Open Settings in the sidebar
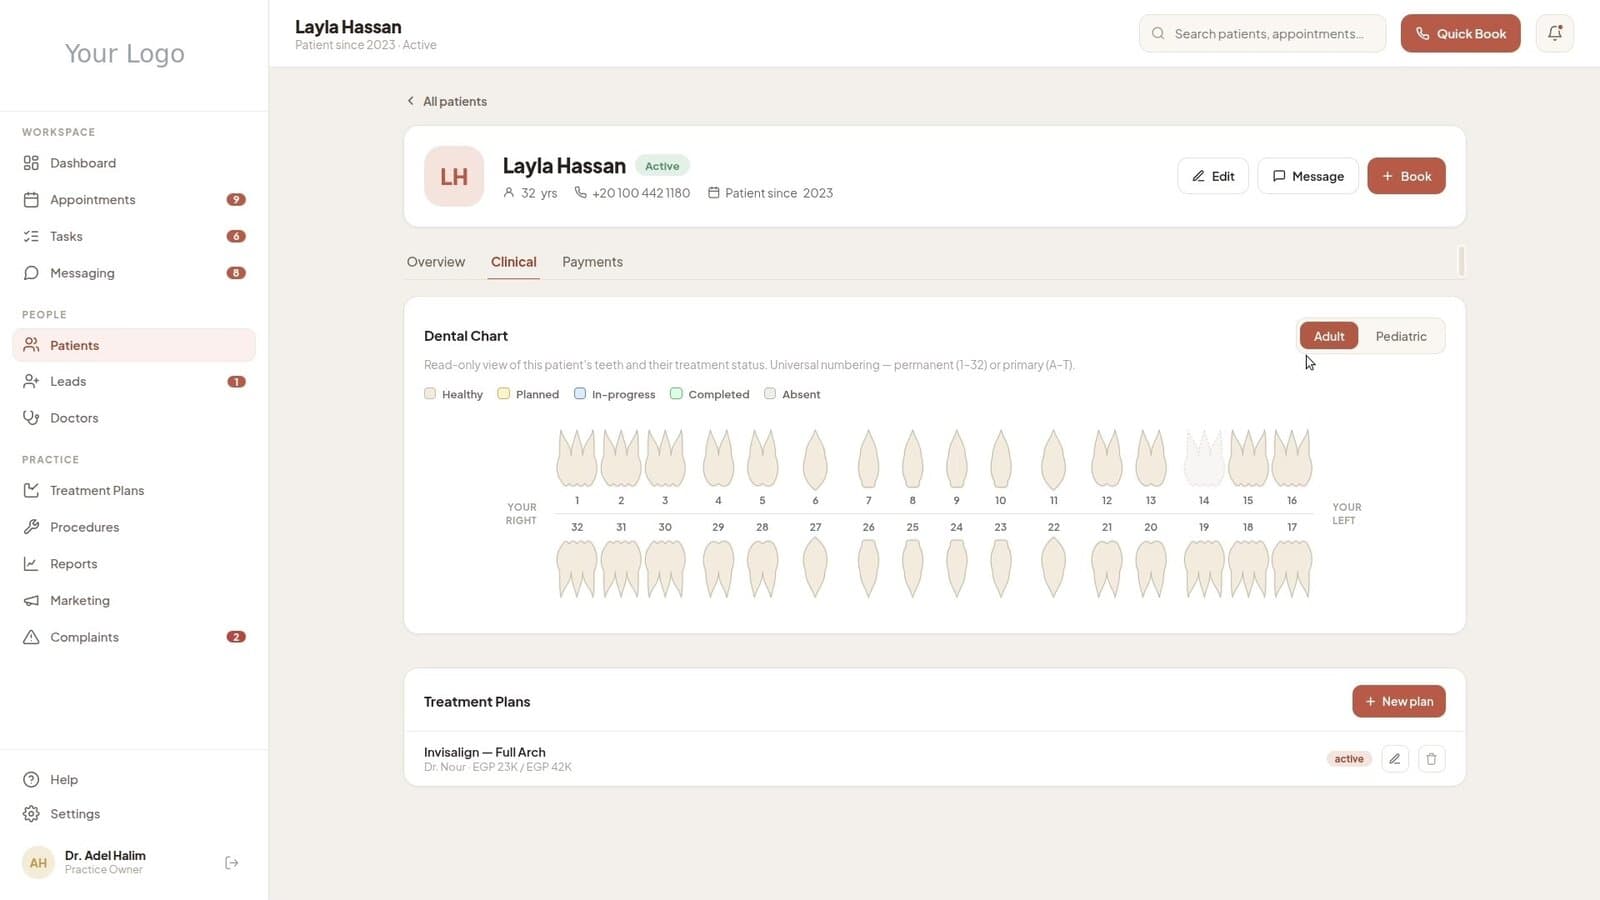 [133, 814]
